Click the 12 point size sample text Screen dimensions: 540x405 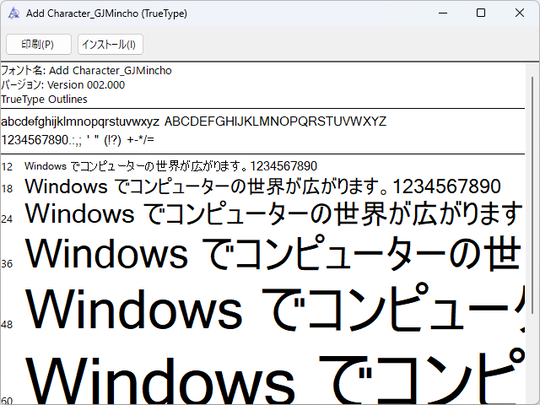tap(170, 166)
